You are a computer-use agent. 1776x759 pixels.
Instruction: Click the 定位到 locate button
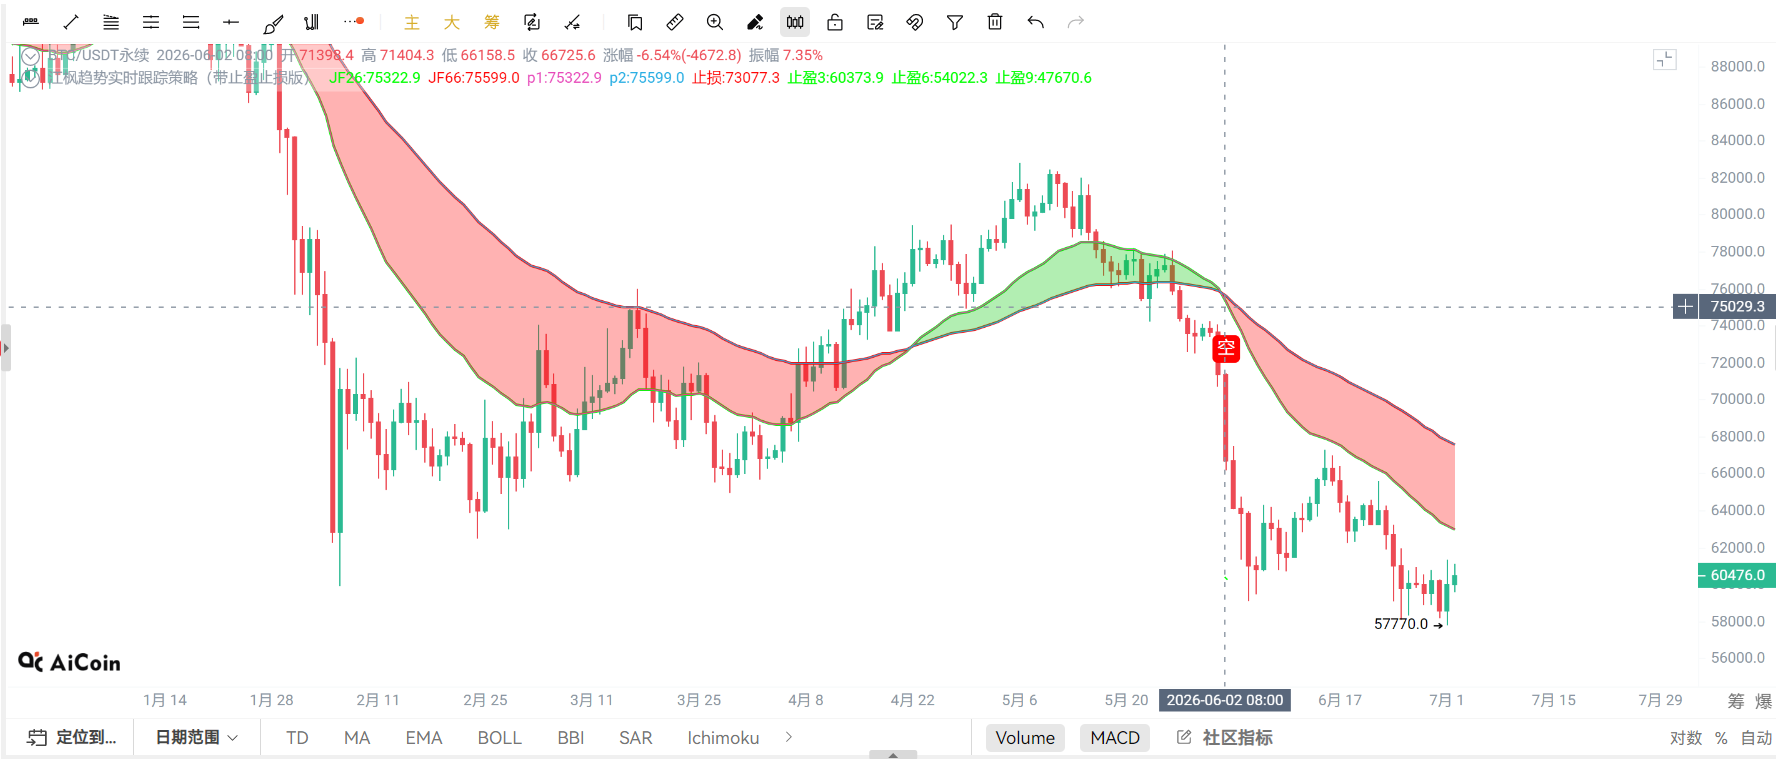click(72, 738)
